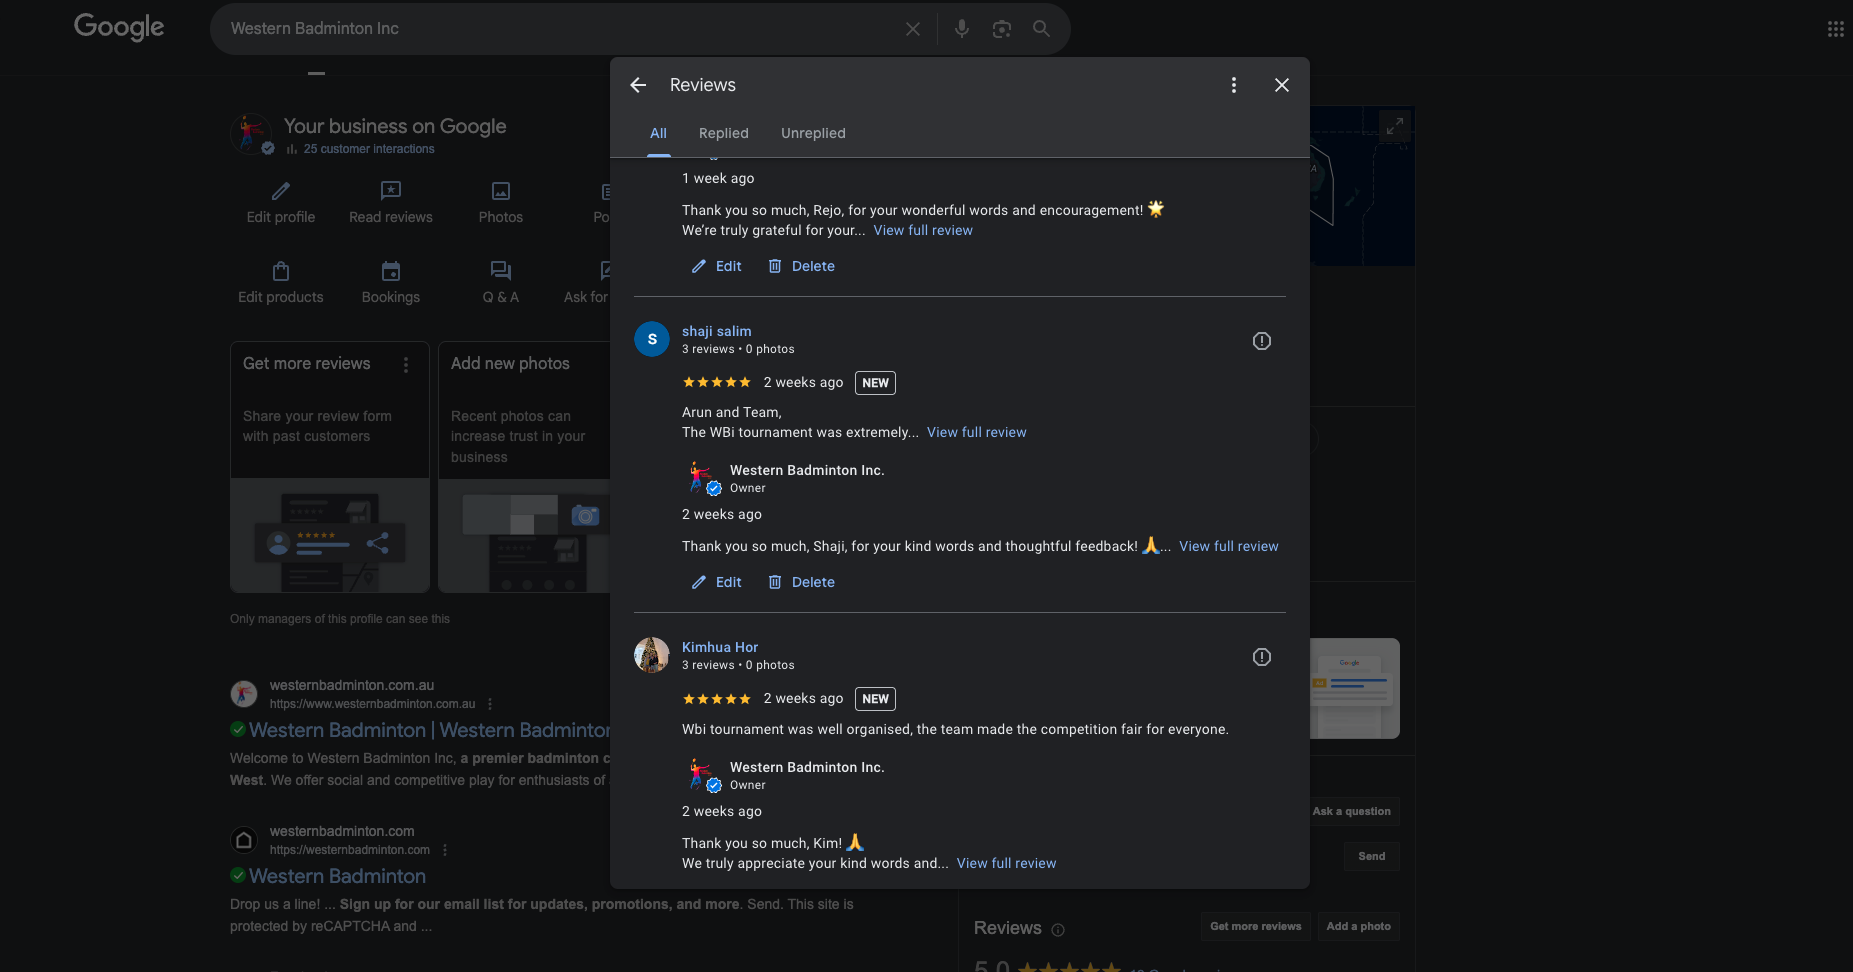
Task: Expand shaji salim's review with View full review
Action: (976, 432)
